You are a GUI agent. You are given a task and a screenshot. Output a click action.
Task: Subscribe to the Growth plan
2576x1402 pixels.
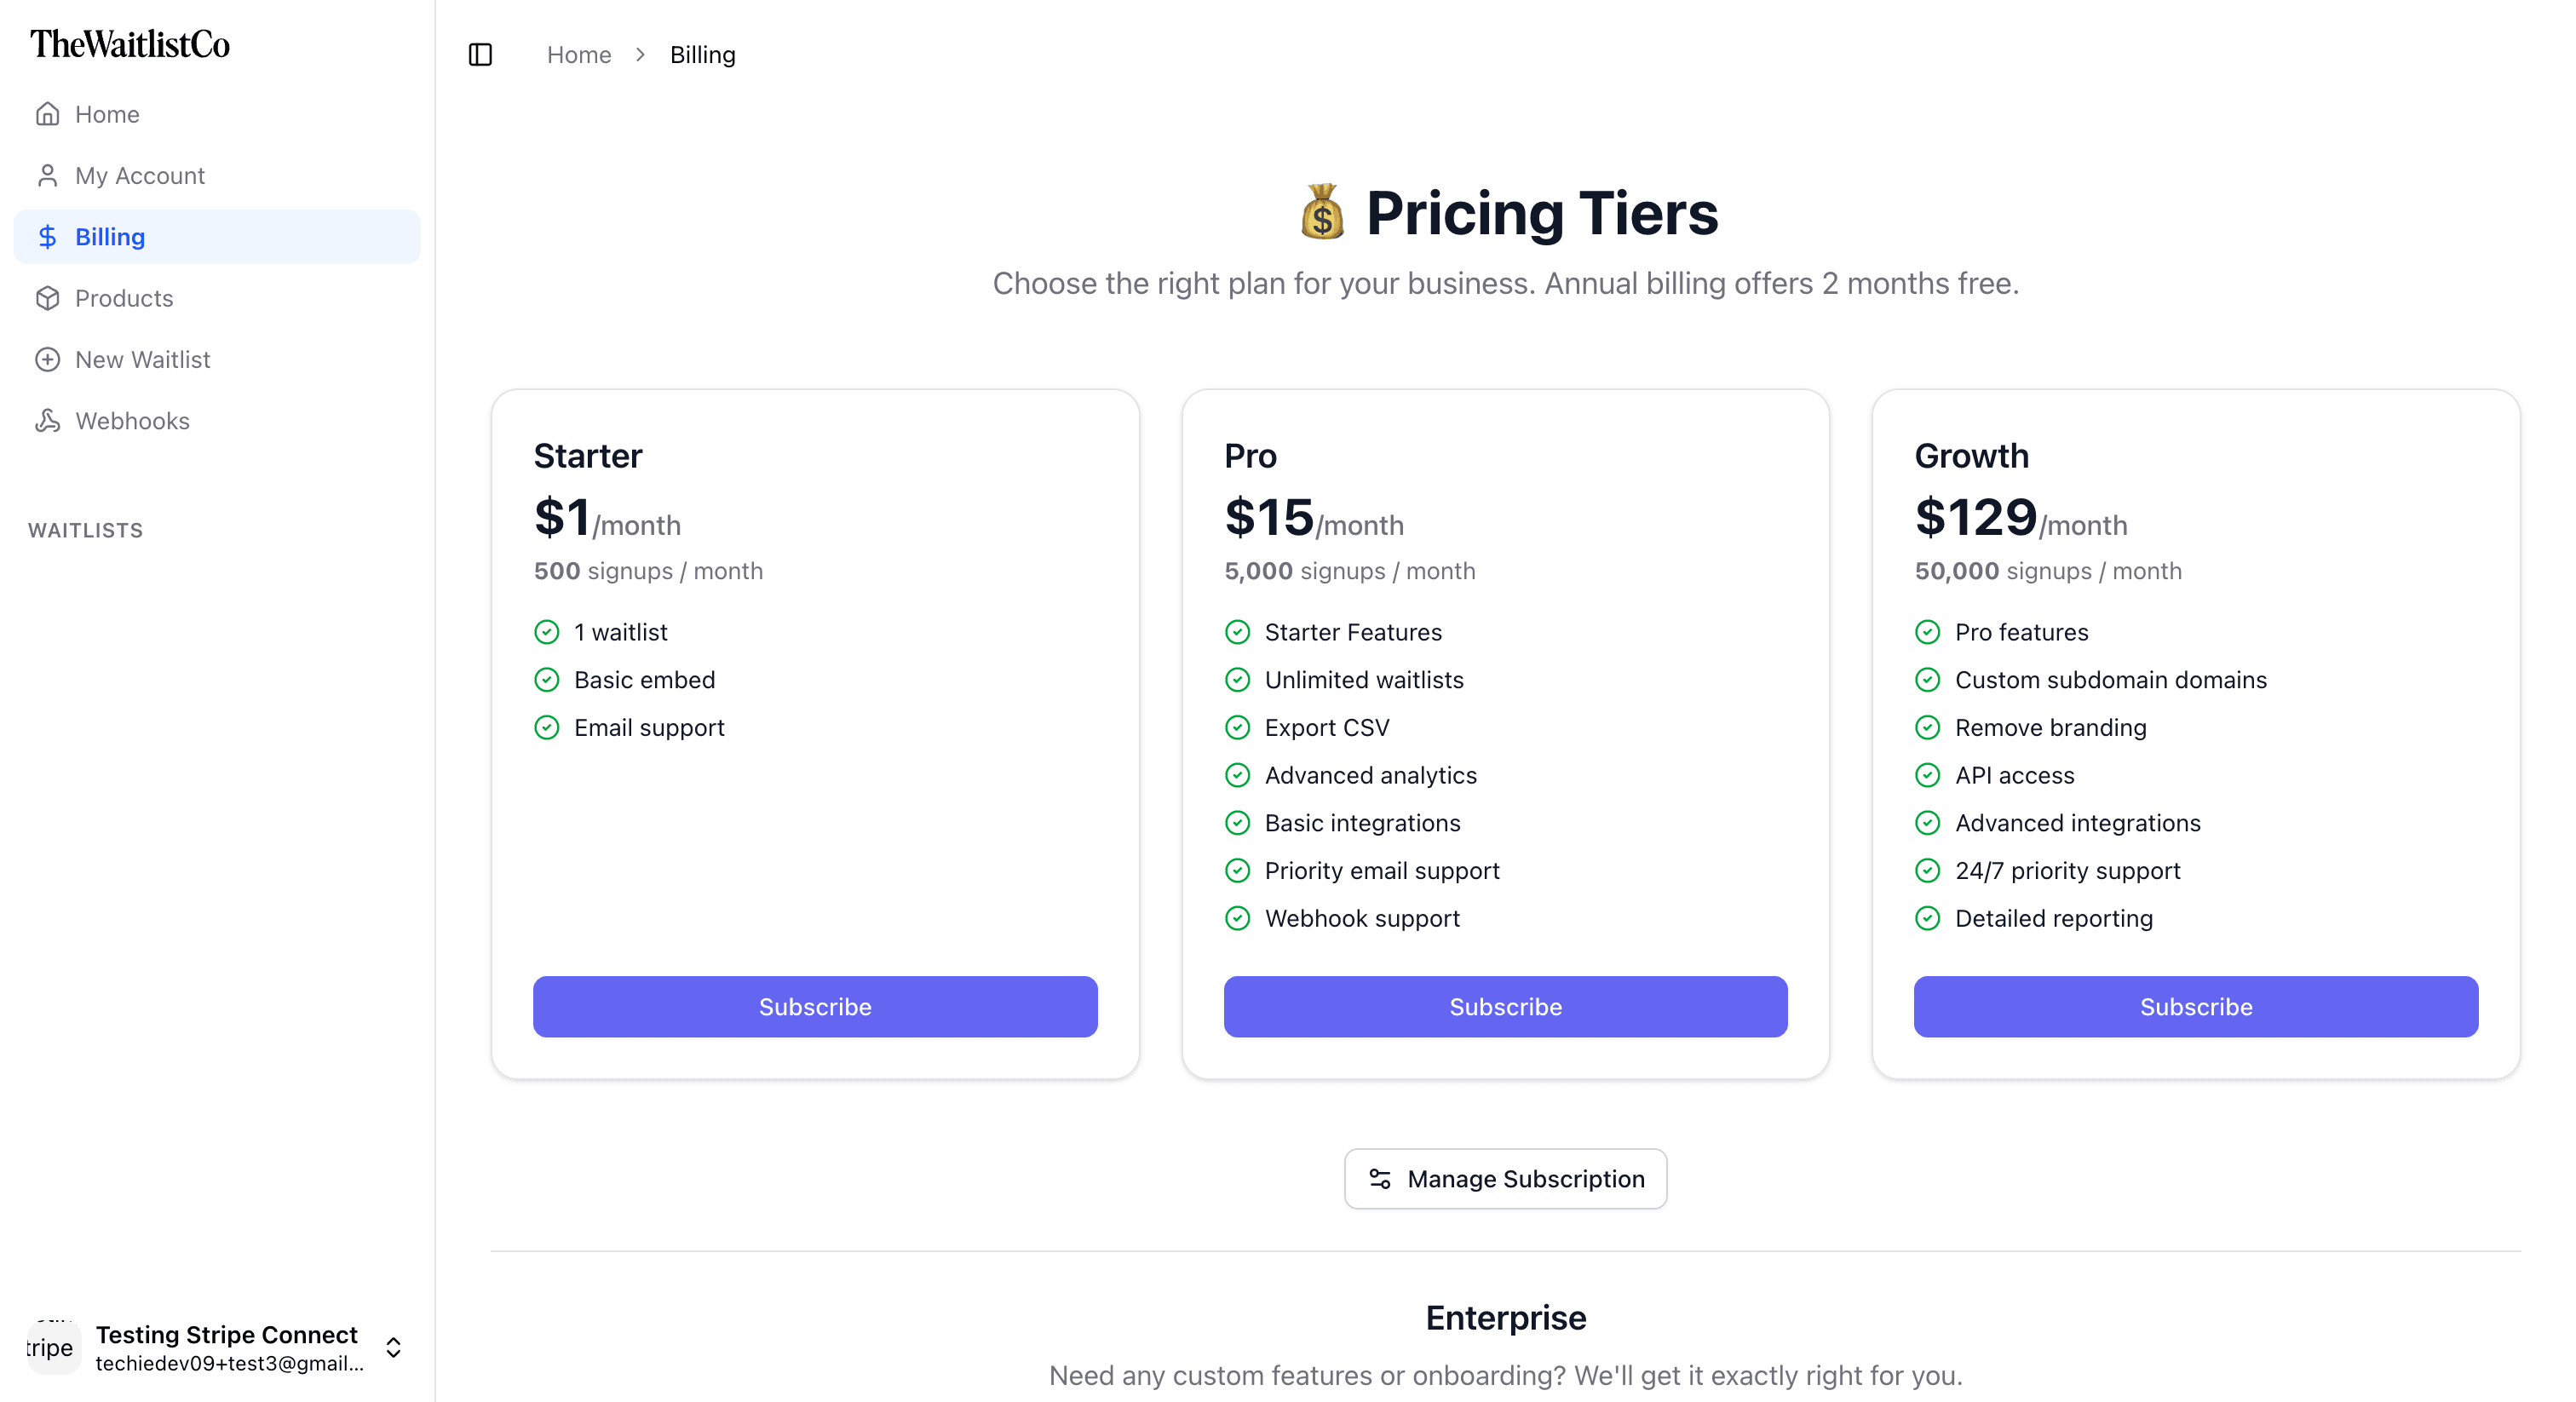[x=2195, y=1006]
